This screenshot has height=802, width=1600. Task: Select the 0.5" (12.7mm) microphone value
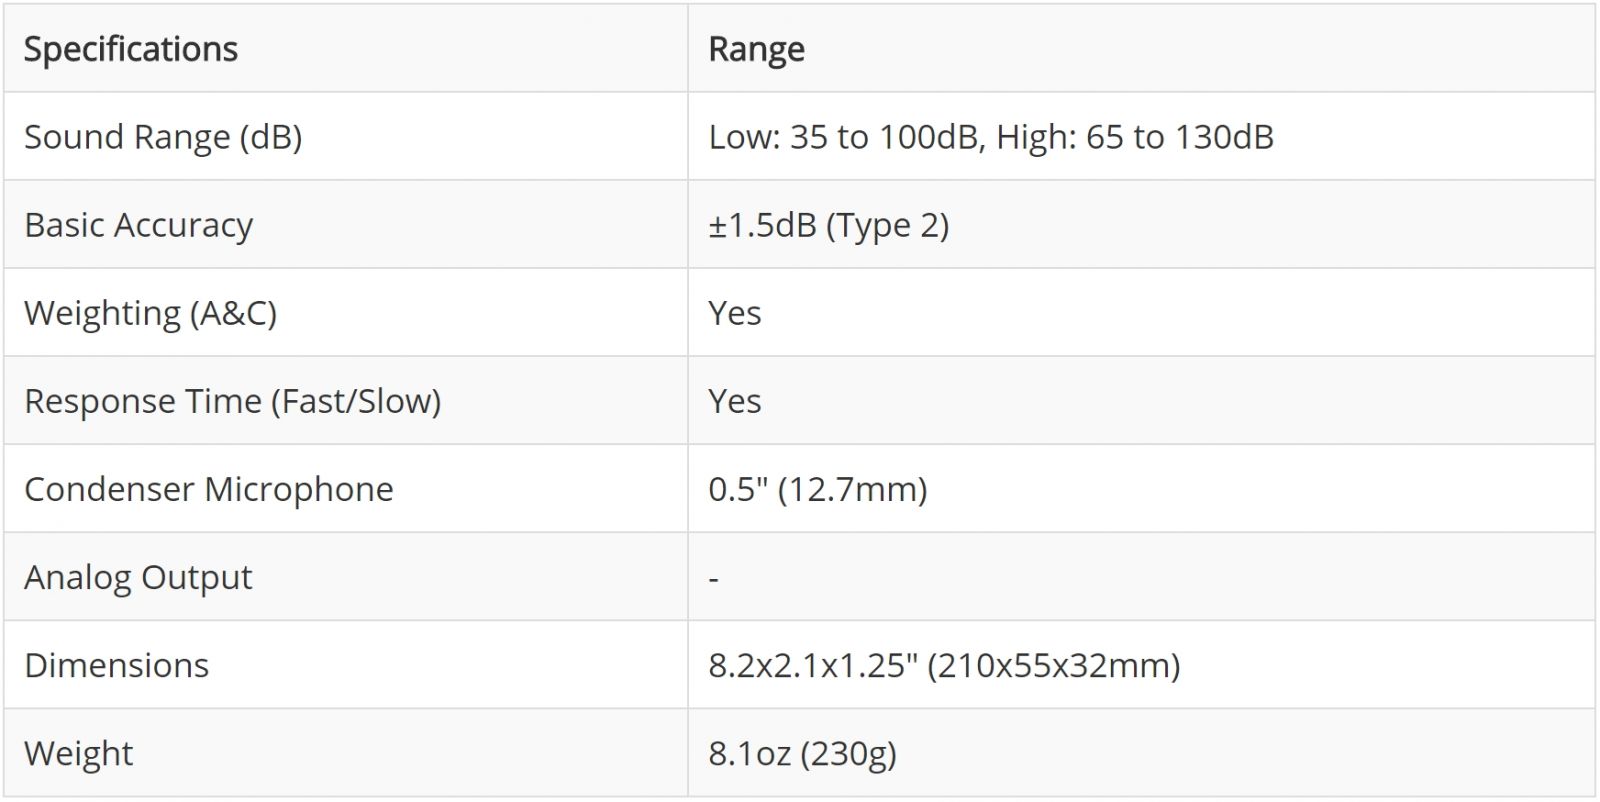point(817,489)
